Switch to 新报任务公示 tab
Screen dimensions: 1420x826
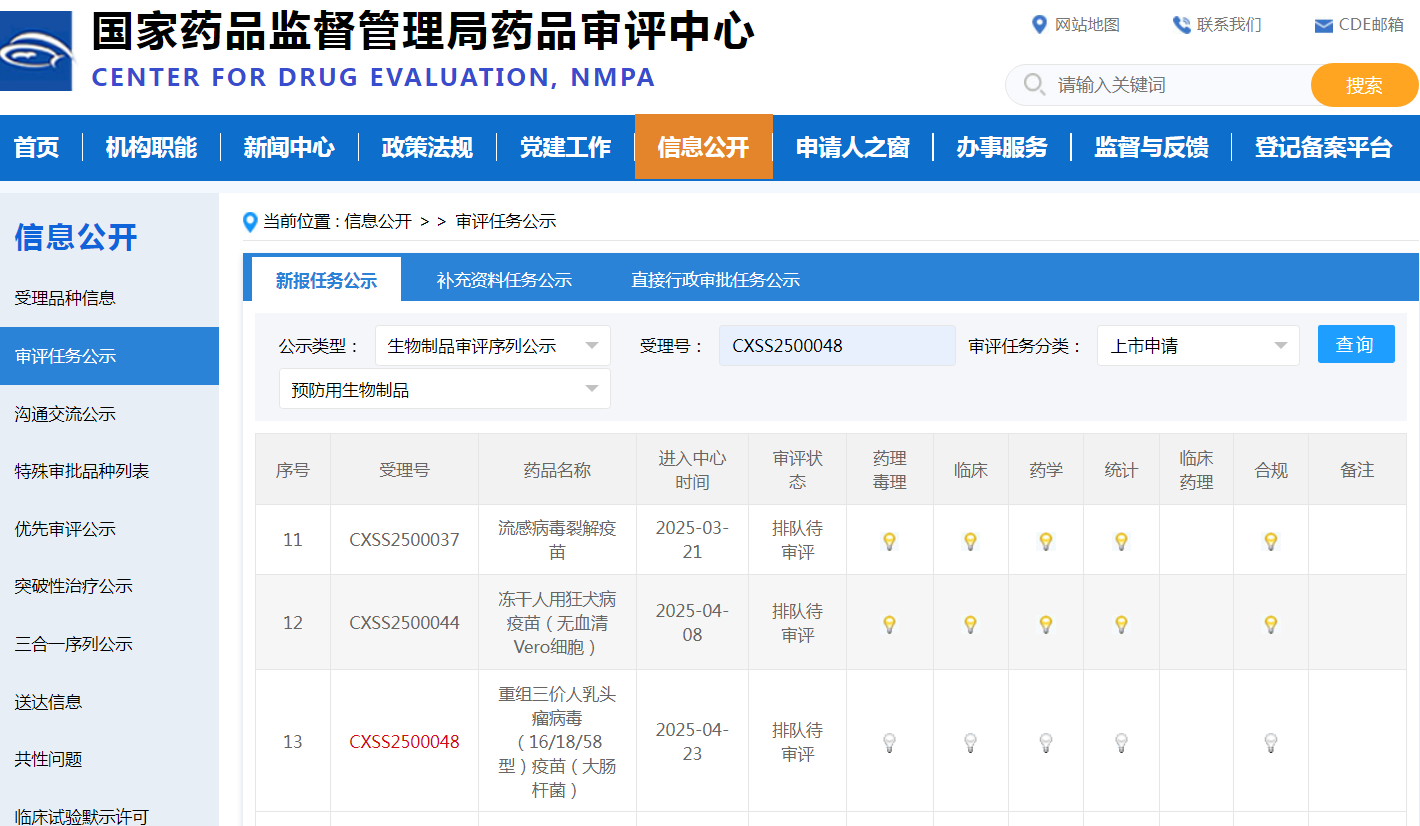point(326,280)
